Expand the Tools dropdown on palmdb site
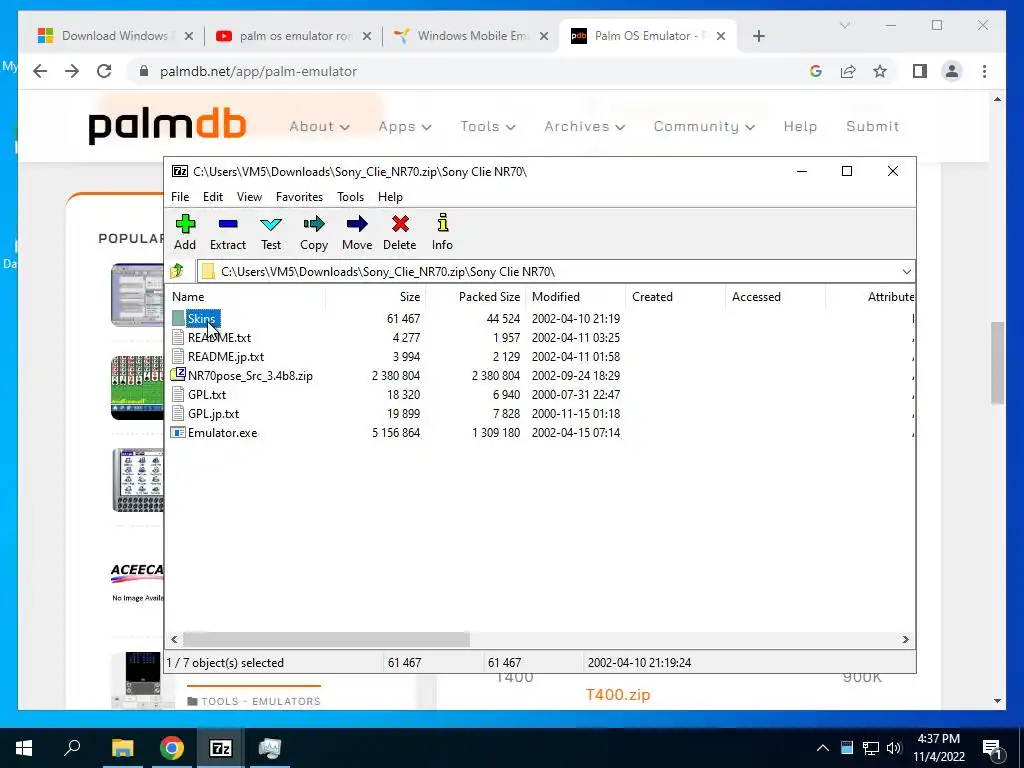 tap(488, 126)
